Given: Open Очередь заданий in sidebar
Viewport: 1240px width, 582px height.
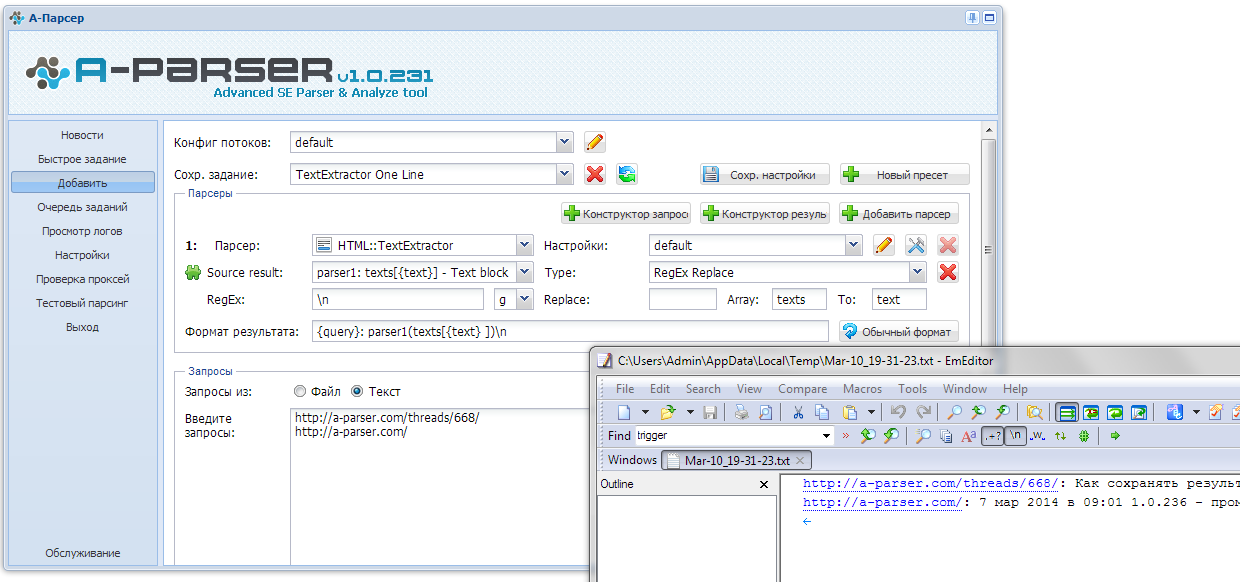Looking at the screenshot, I should pos(82,207).
